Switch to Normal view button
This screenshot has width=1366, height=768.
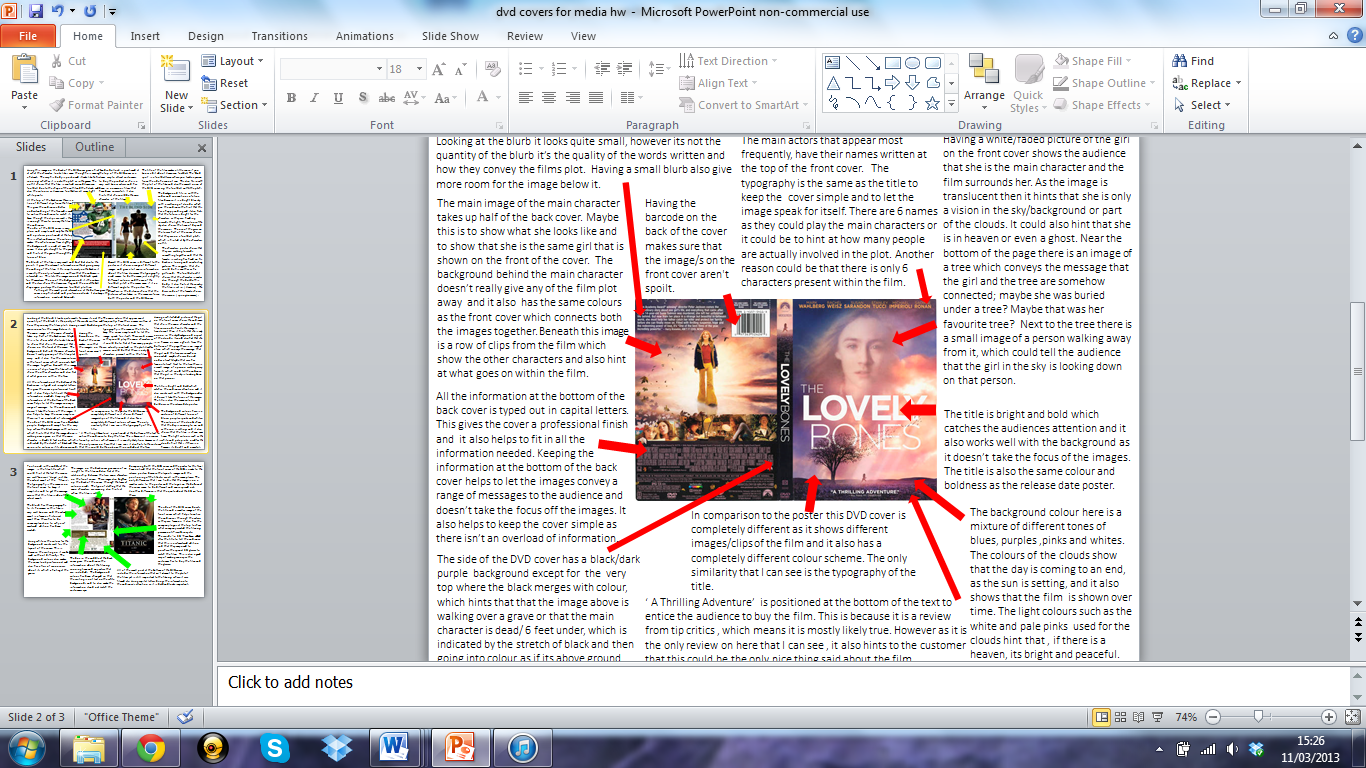1102,717
